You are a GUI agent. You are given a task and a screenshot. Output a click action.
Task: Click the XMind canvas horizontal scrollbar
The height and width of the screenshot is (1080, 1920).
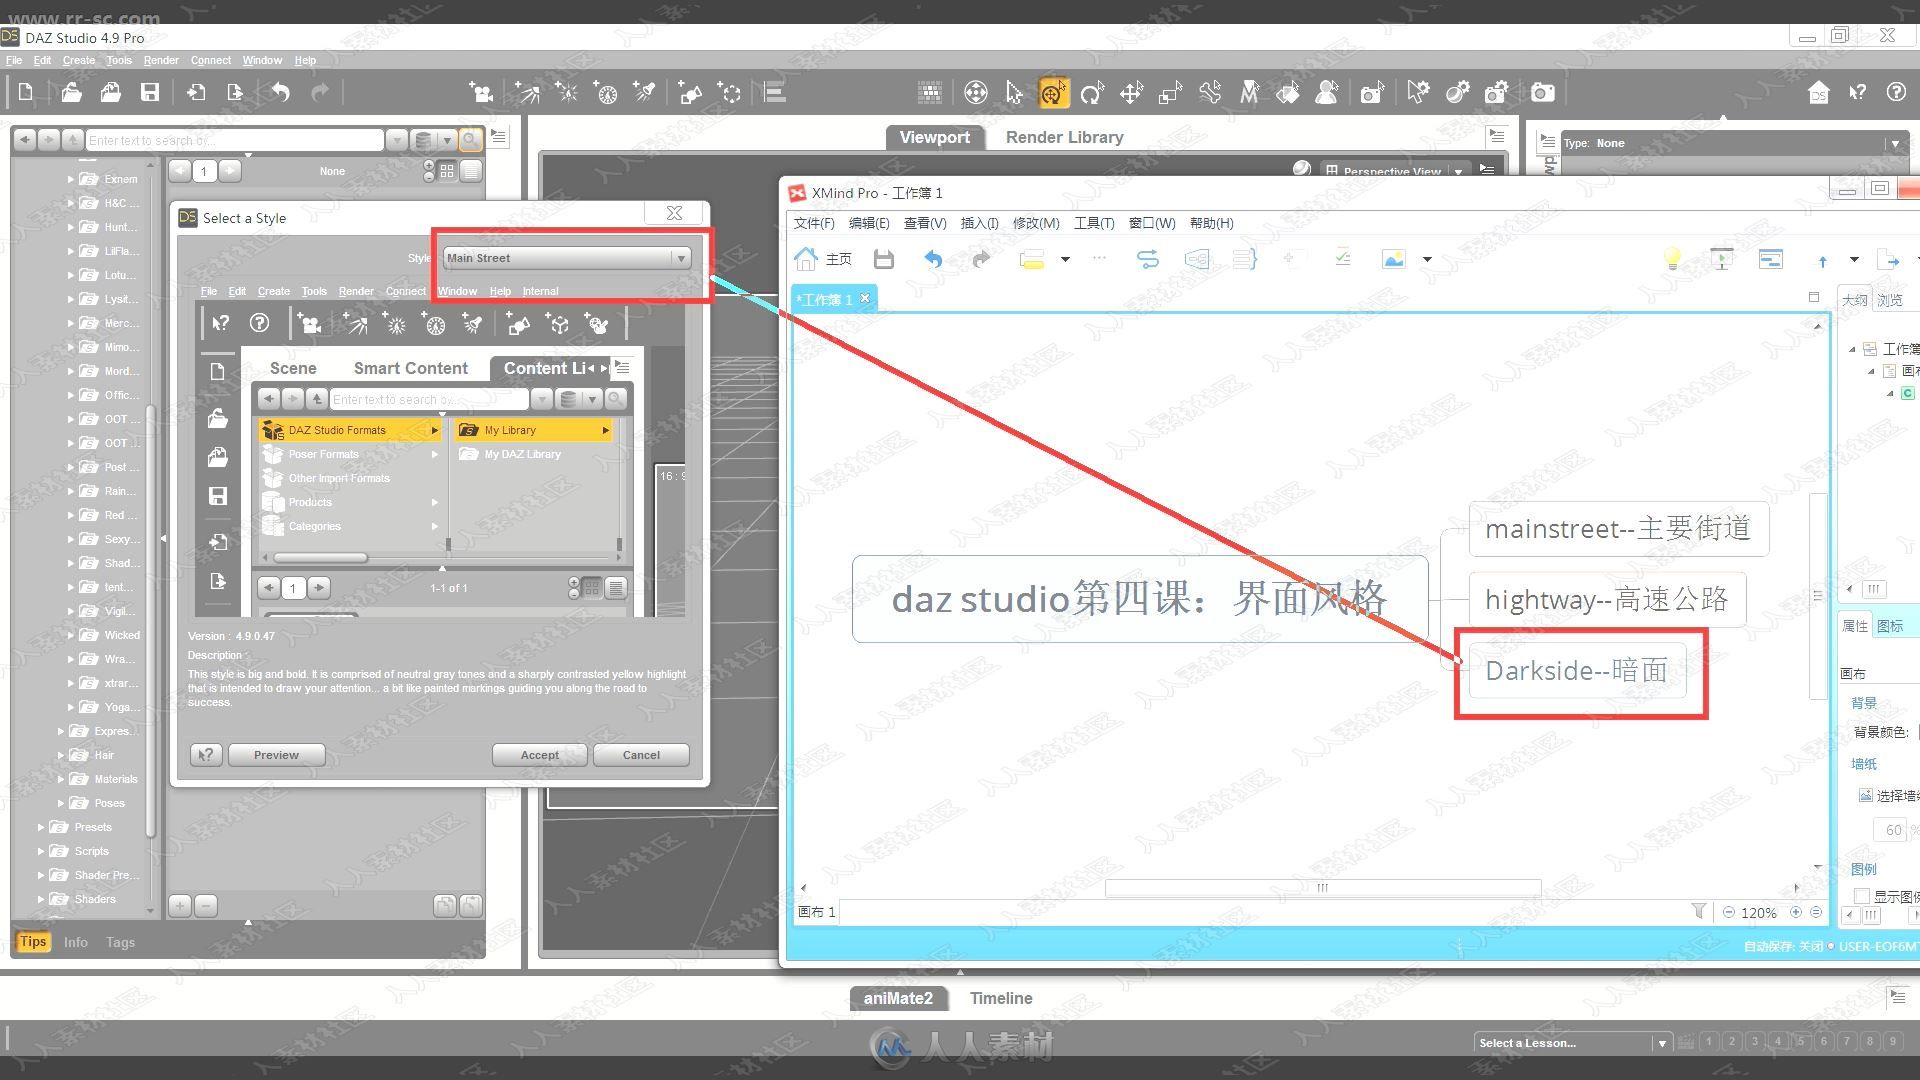1322,888
